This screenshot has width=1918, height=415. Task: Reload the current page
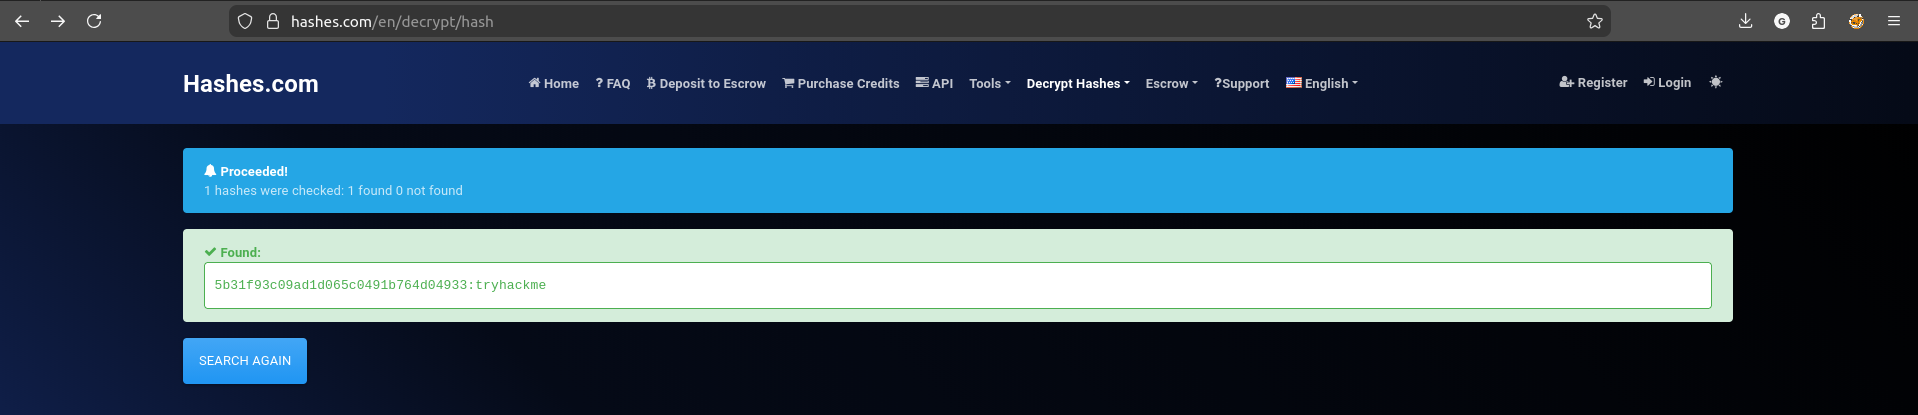point(94,21)
